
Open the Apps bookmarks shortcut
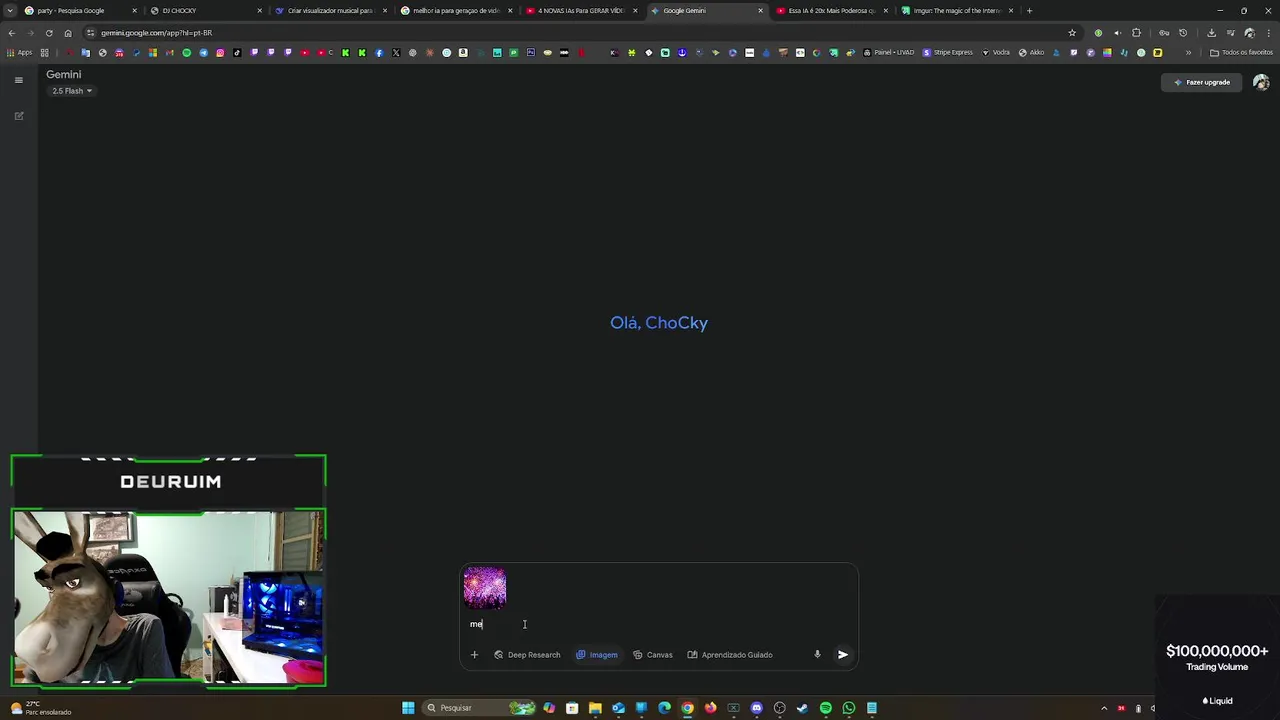coord(19,53)
